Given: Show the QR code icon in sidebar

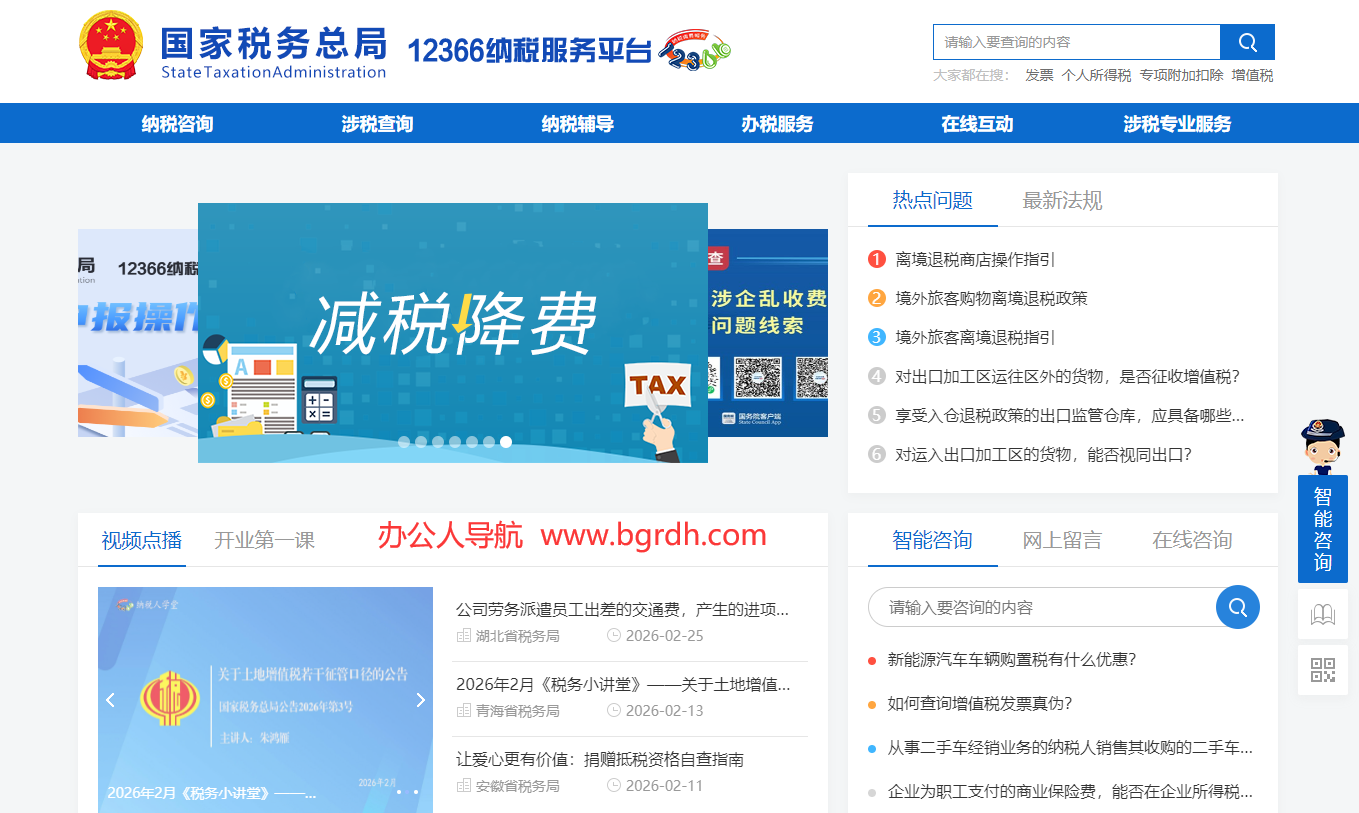Looking at the screenshot, I should [1323, 670].
